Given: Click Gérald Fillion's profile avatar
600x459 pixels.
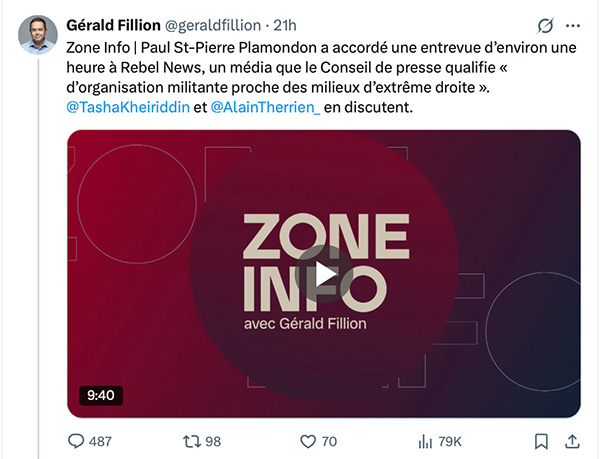Looking at the screenshot, I should coord(38,34).
